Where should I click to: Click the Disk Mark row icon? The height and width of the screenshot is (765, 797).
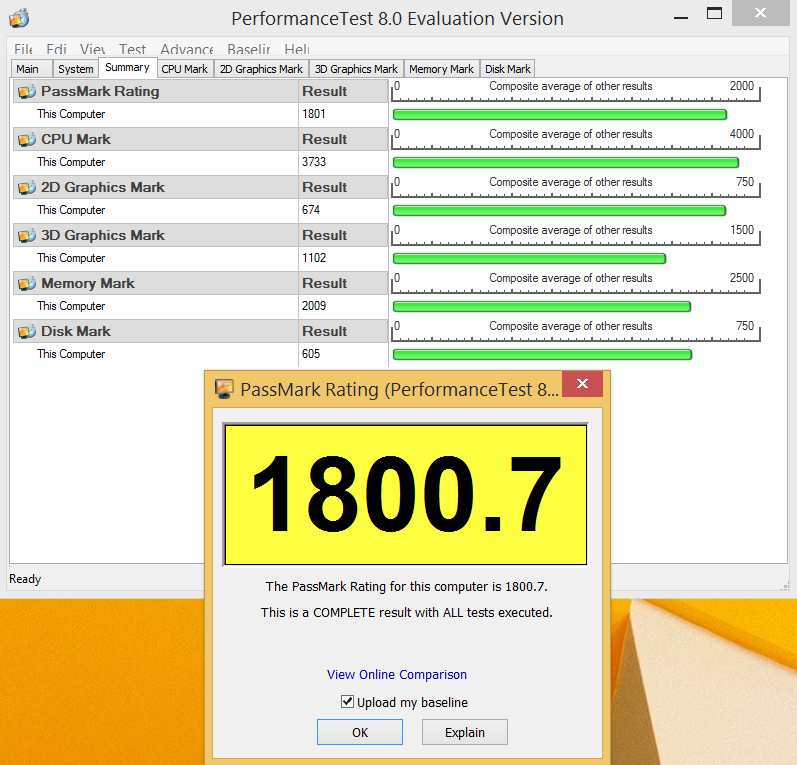pyautogui.click(x=26, y=331)
